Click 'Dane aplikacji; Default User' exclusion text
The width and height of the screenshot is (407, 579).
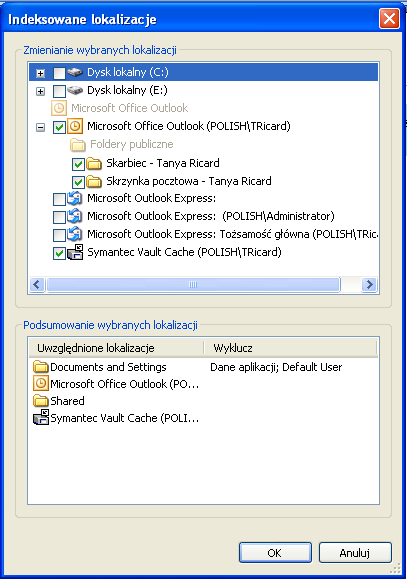[x=276, y=367]
